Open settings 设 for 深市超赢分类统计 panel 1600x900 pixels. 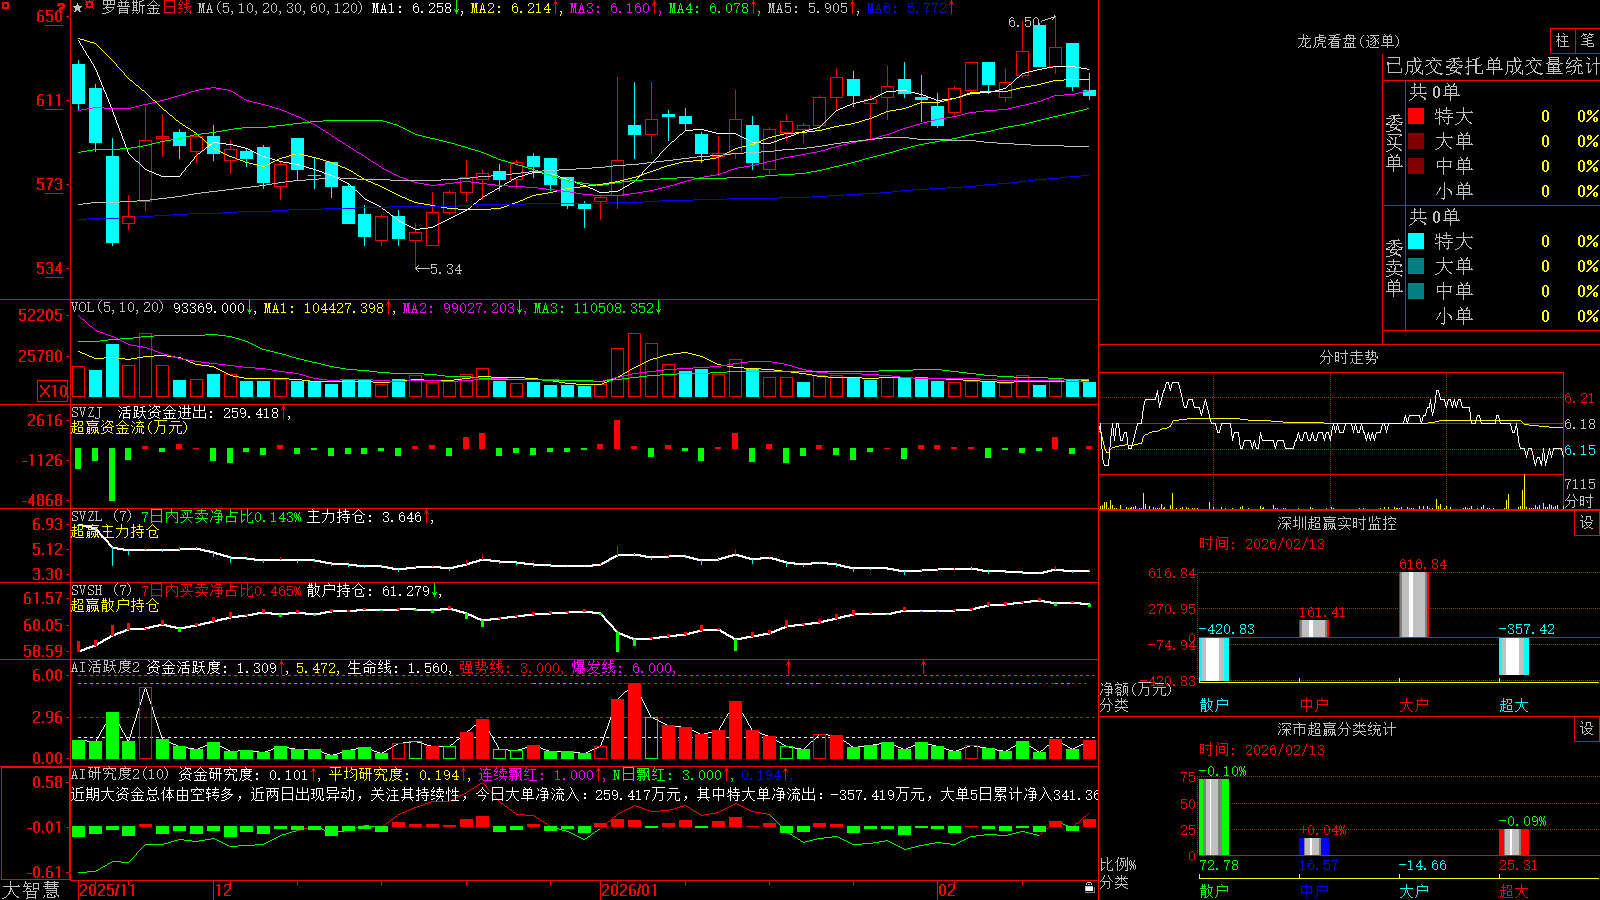tap(1587, 729)
